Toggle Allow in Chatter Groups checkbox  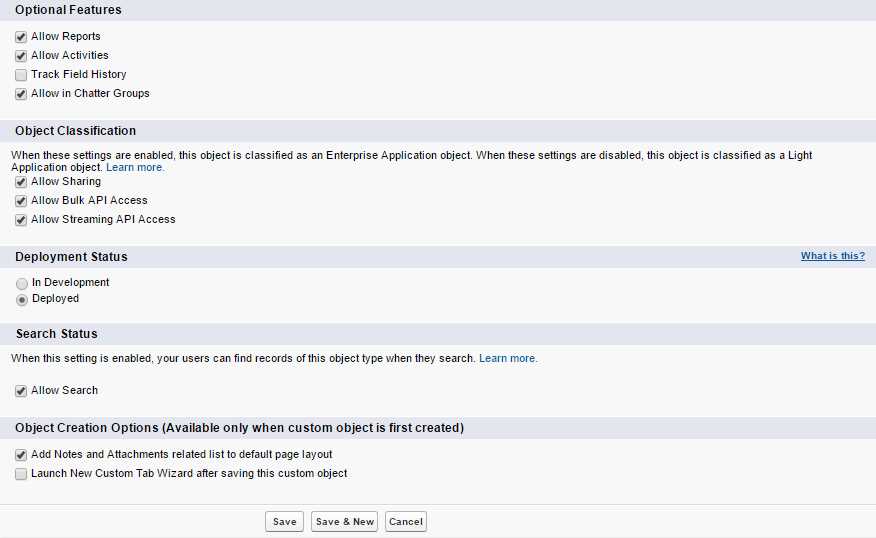click(x=21, y=94)
